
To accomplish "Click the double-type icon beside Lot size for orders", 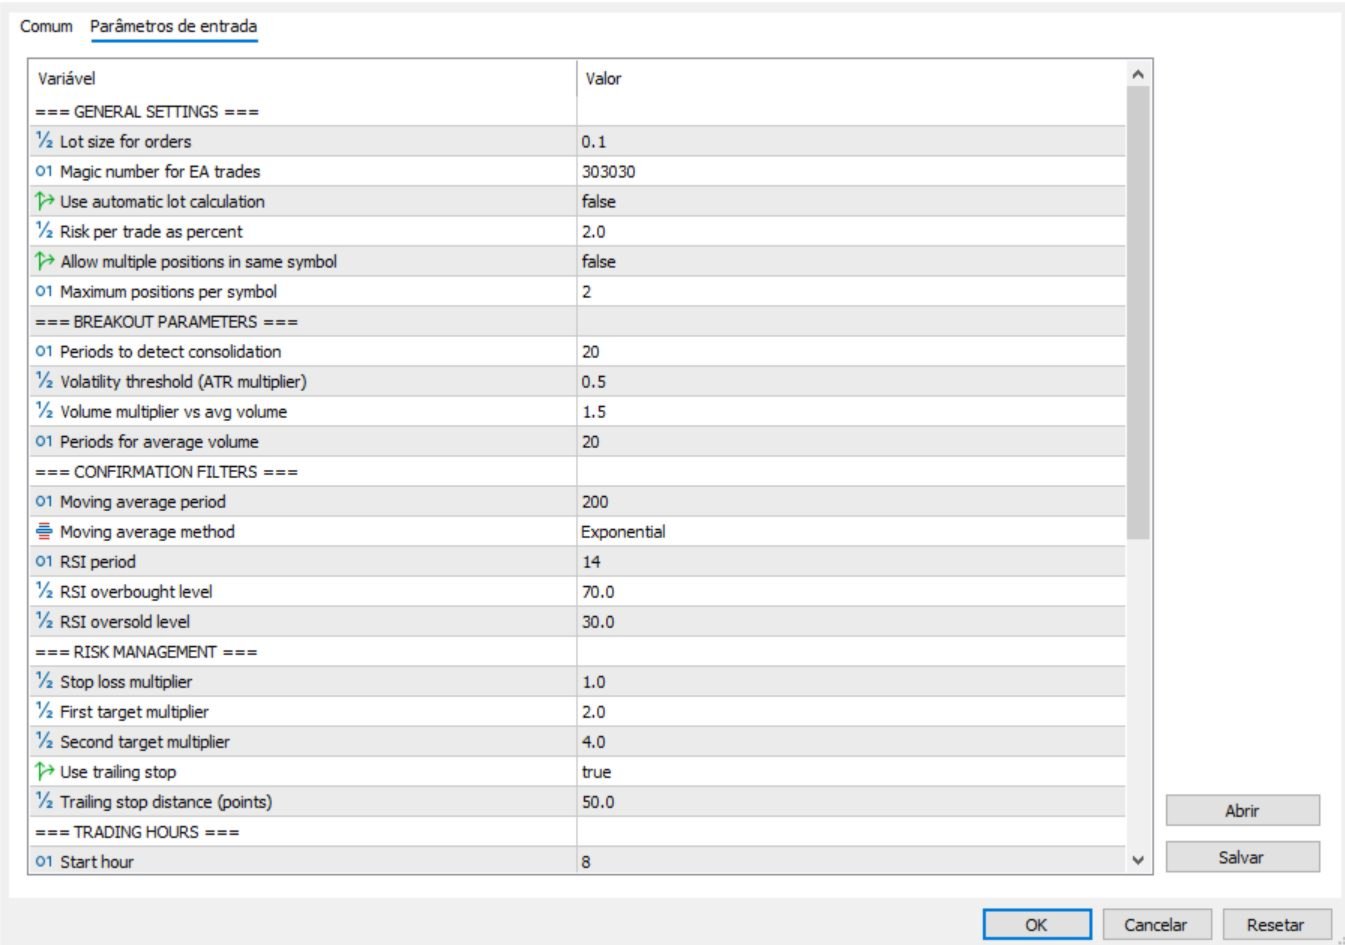I will [44, 141].
